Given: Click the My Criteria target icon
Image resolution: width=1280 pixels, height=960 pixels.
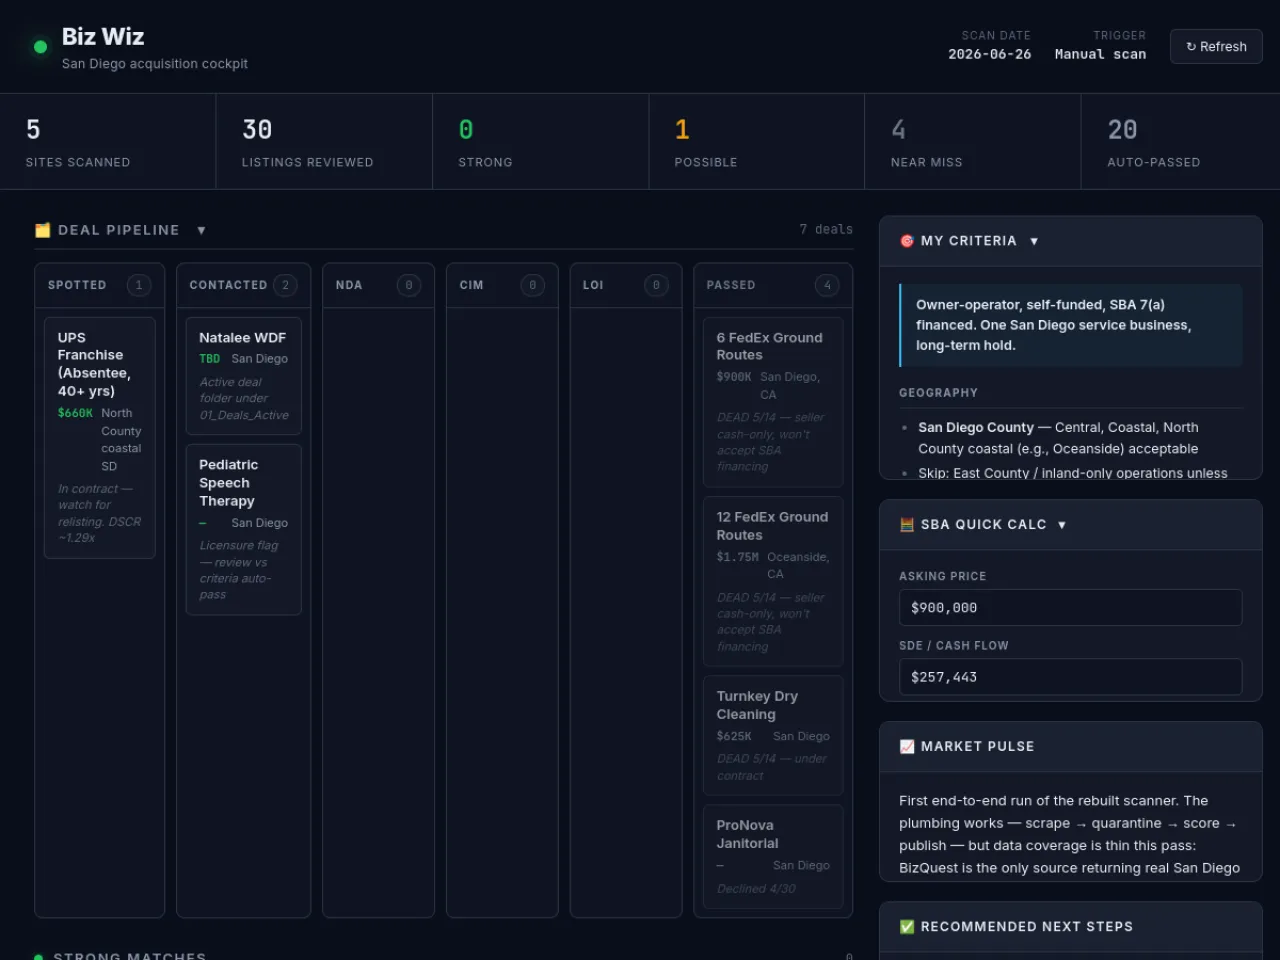Looking at the screenshot, I should [907, 241].
